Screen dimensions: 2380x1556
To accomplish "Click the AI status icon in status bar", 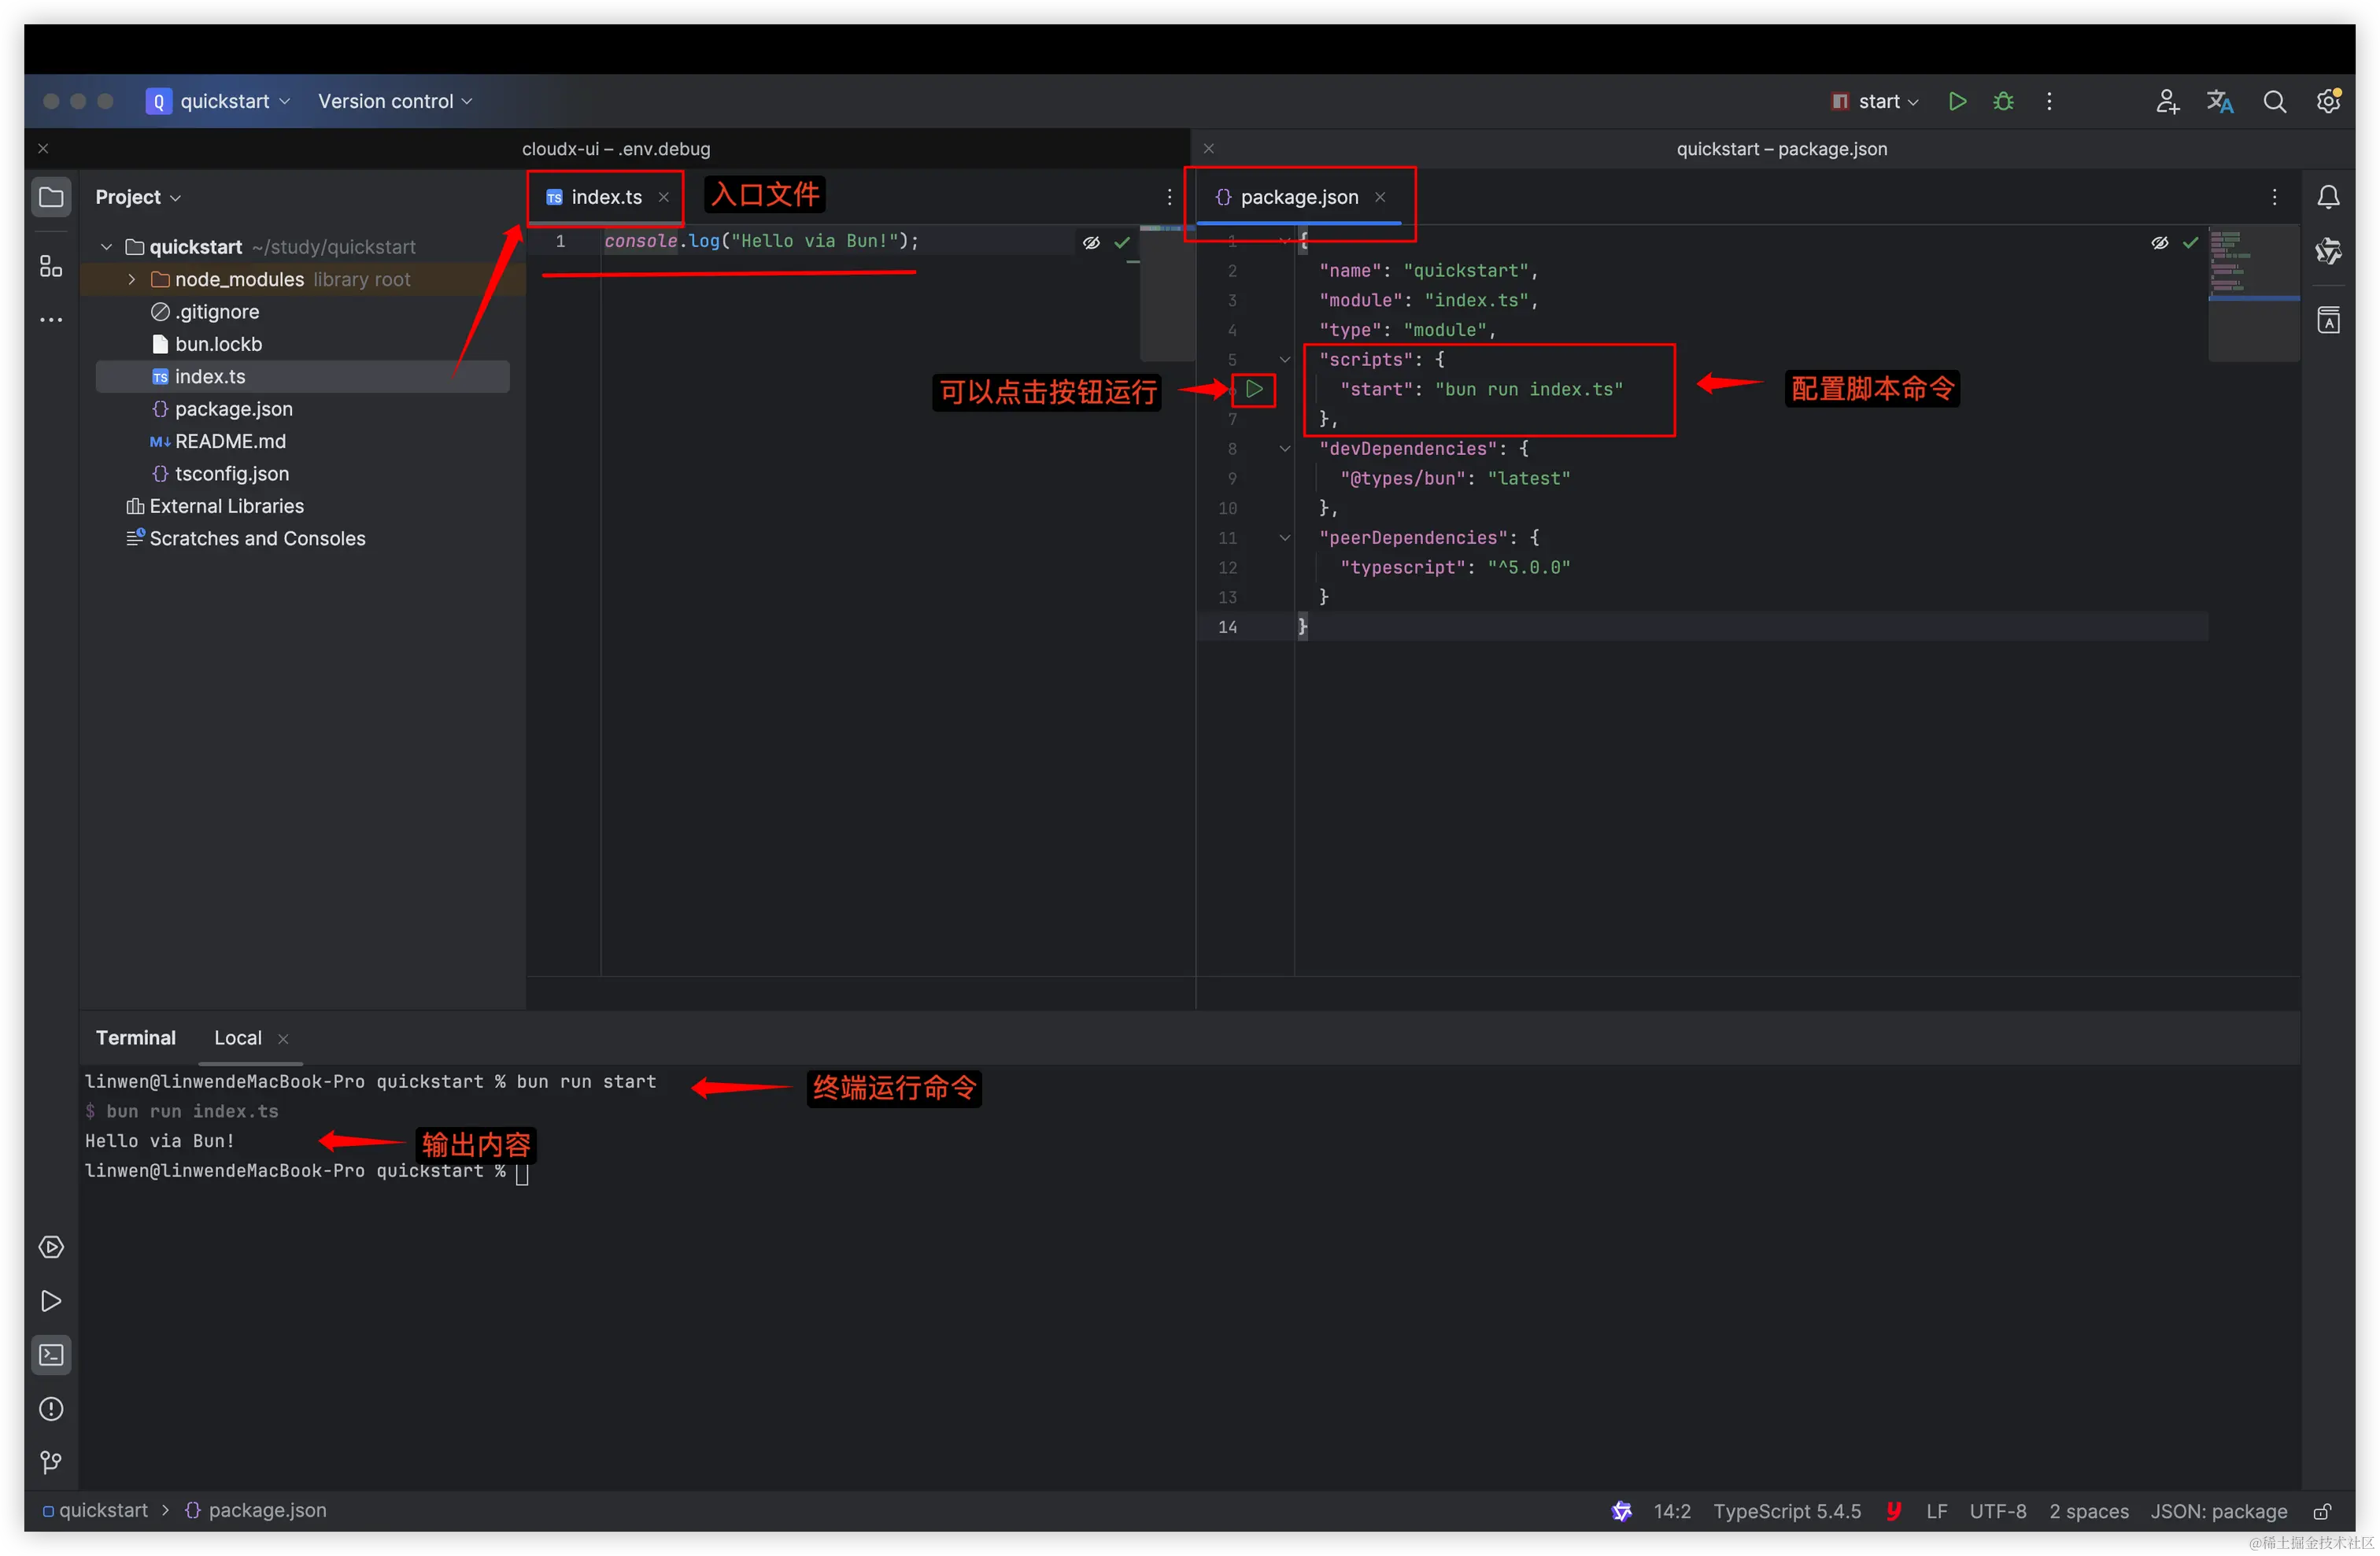I will point(1621,1511).
